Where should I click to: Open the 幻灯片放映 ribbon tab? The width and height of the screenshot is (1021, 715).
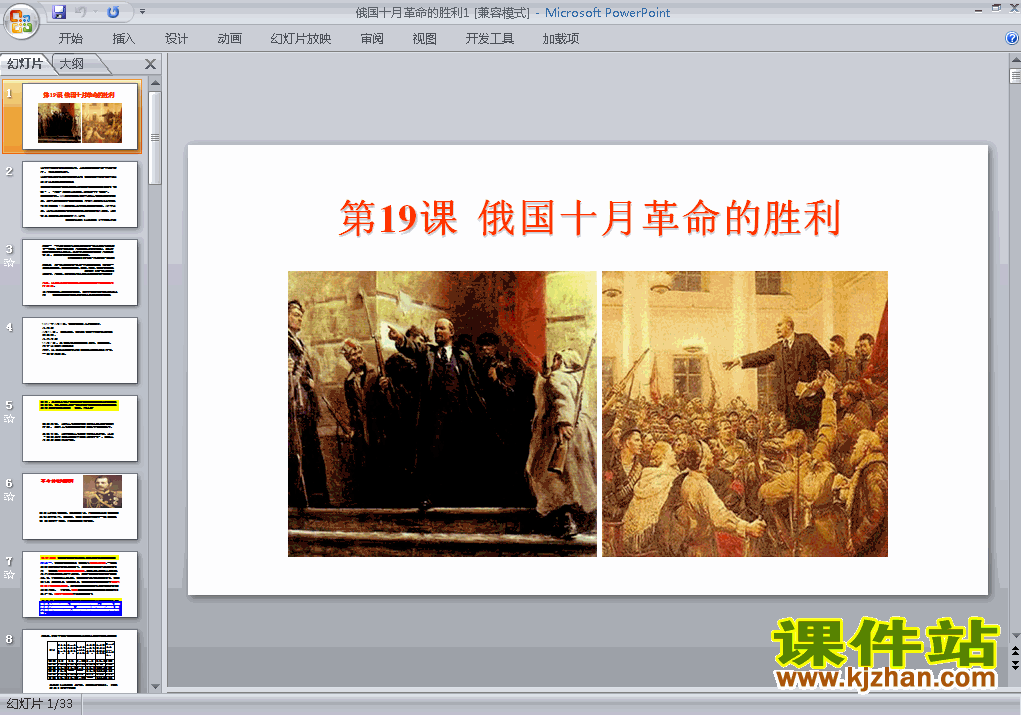(300, 38)
